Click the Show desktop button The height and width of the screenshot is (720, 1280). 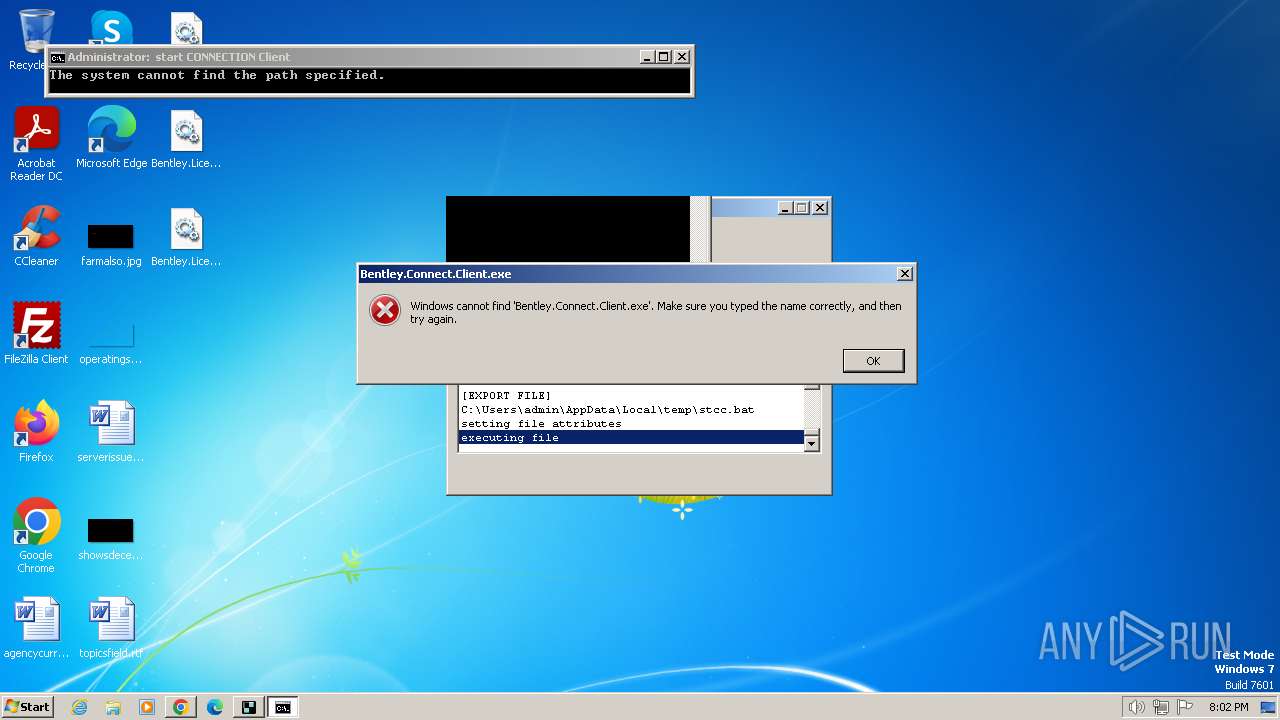coord(1269,707)
